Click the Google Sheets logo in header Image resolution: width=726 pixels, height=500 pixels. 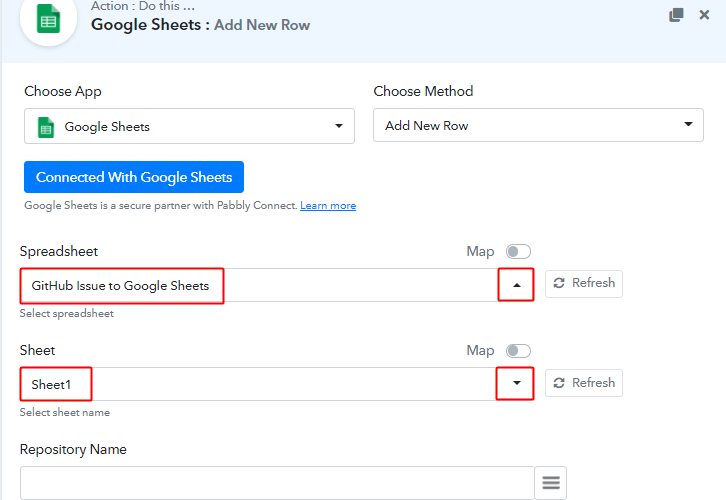click(48, 19)
